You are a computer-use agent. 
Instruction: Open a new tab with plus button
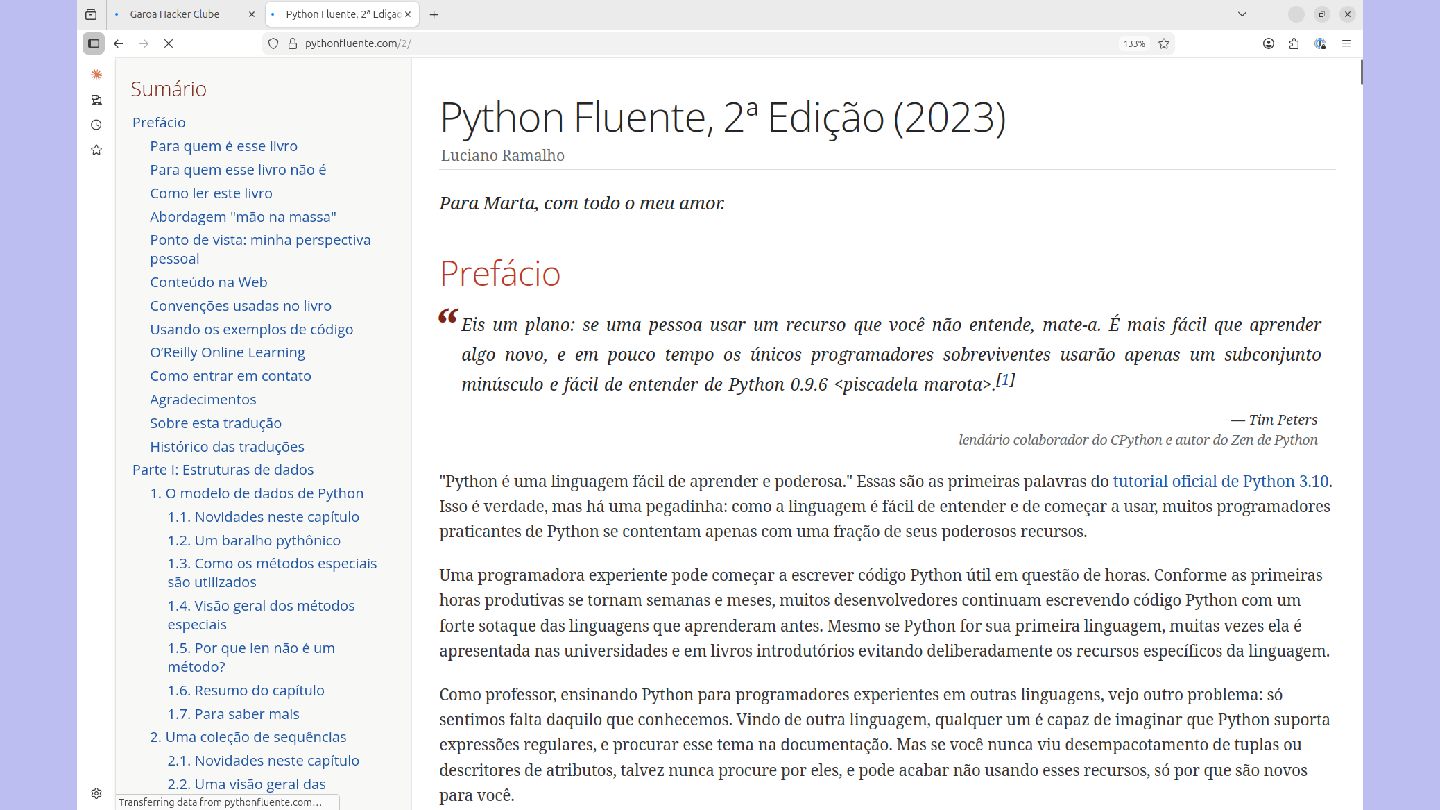pos(433,15)
